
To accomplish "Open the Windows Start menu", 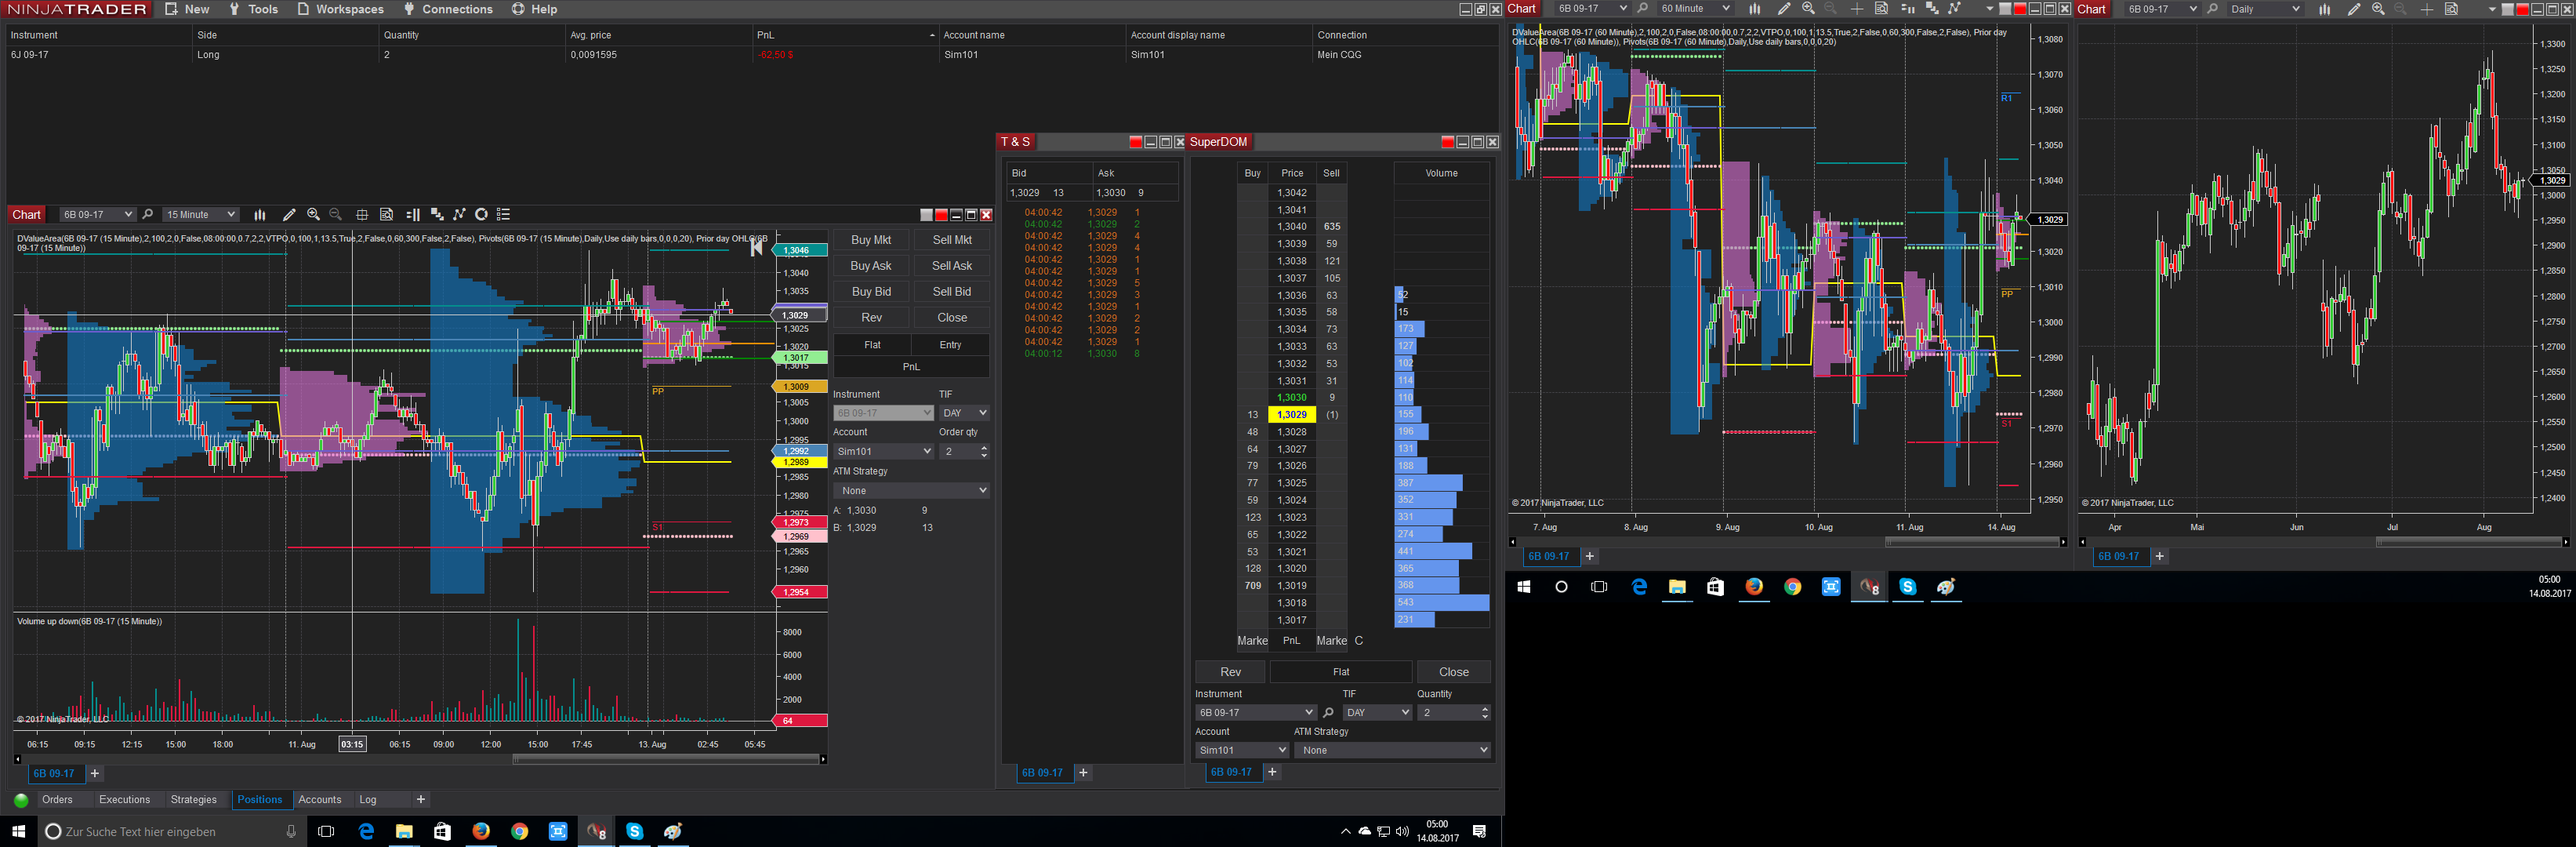I will tap(18, 832).
